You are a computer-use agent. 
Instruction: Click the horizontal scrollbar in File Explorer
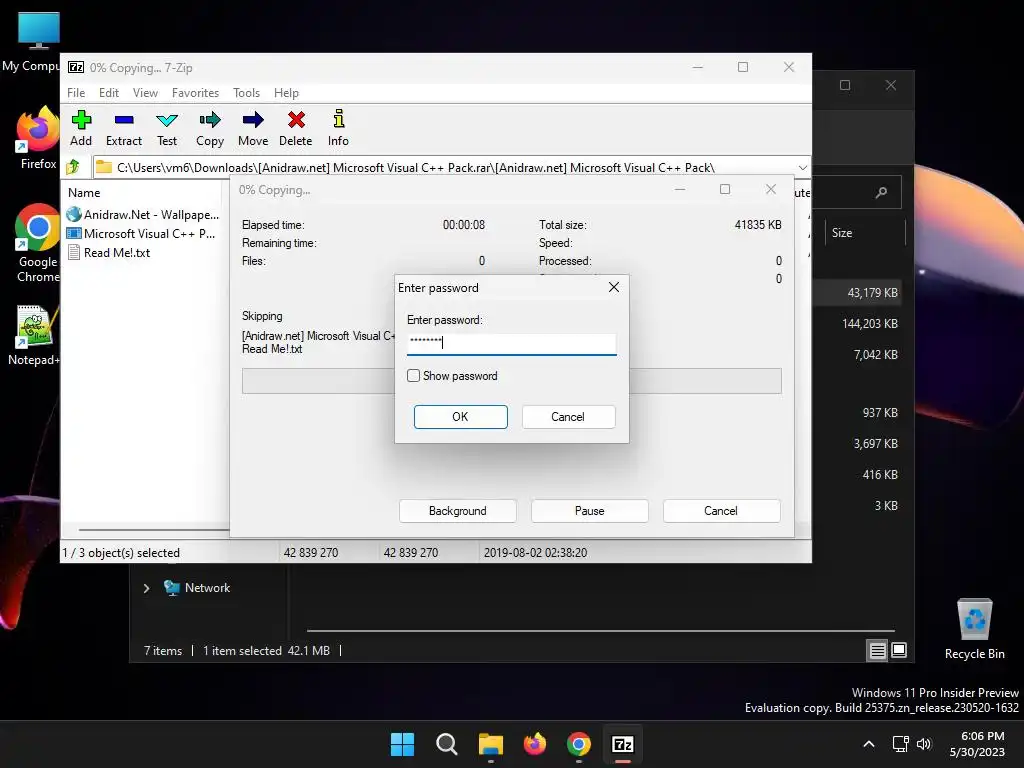tap(600, 631)
